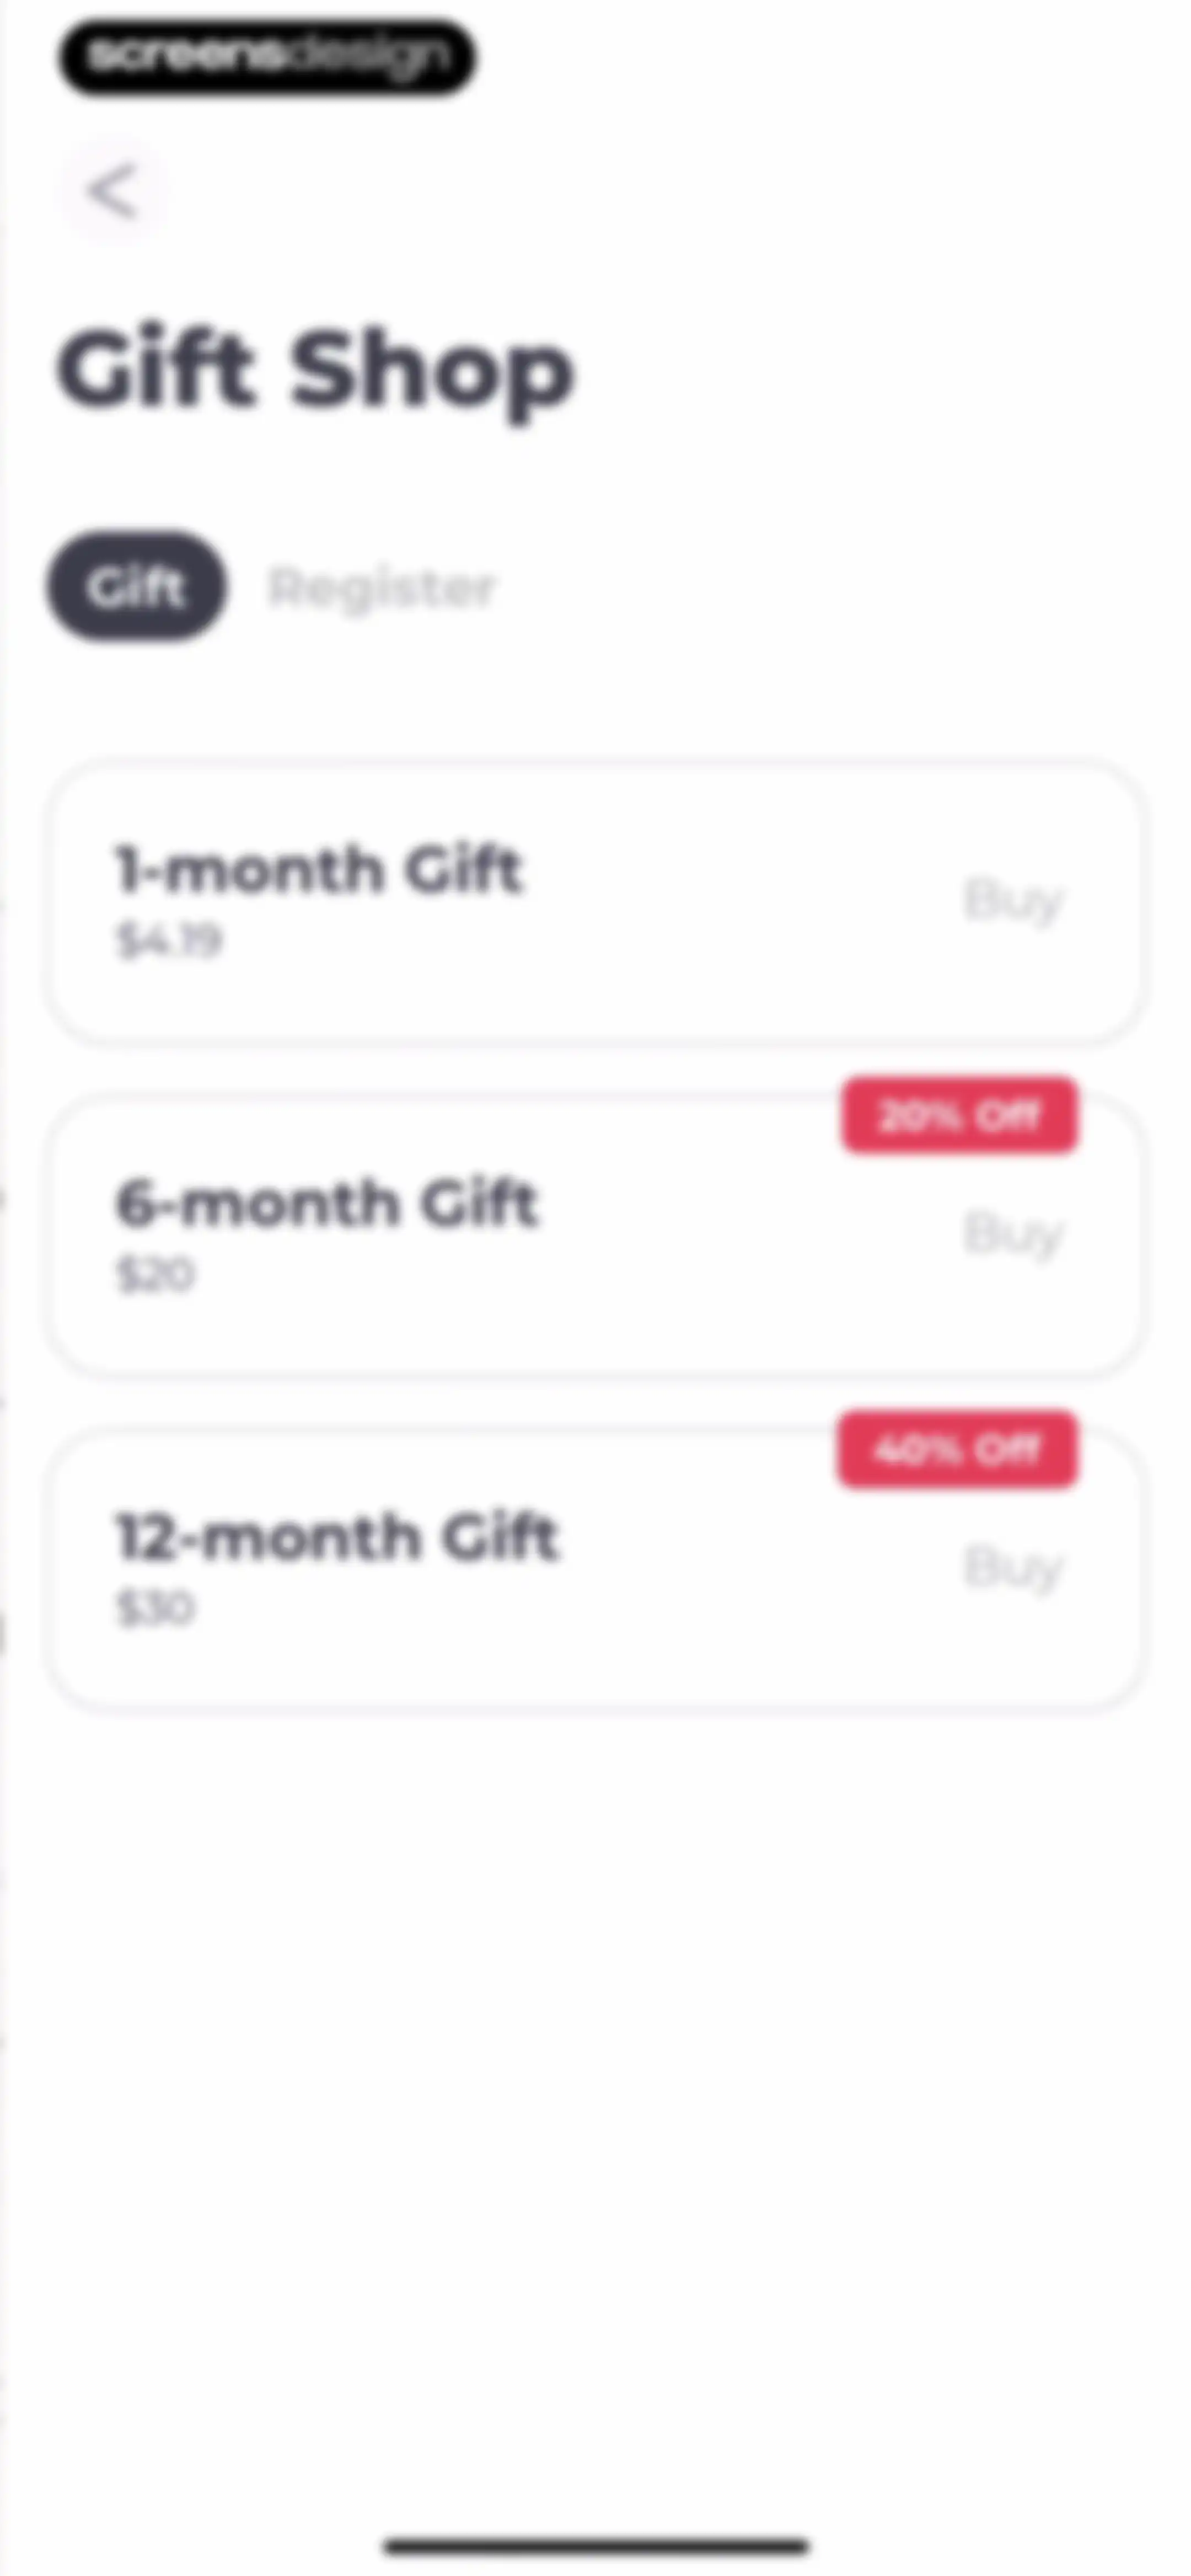Screen dimensions: 1191x2576
Task: Go back using the left arrow
Action: click(112, 191)
